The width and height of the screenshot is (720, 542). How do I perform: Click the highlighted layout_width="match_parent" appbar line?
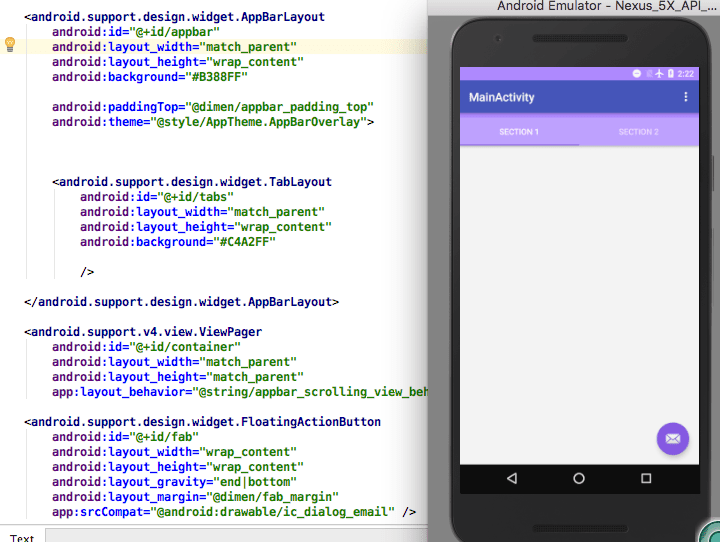174,47
